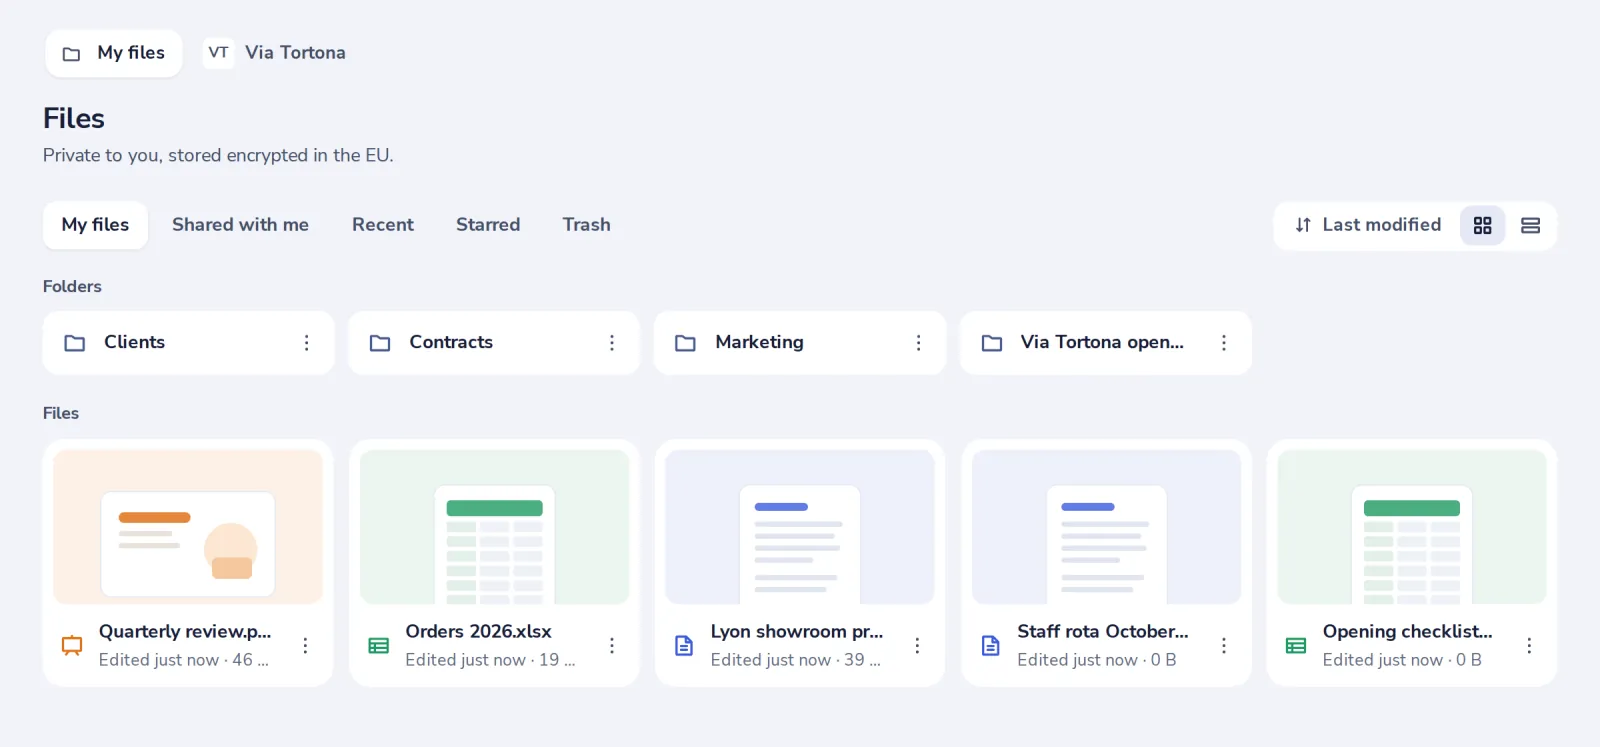Click the presentation icon beside Quarterly review

pos(72,646)
